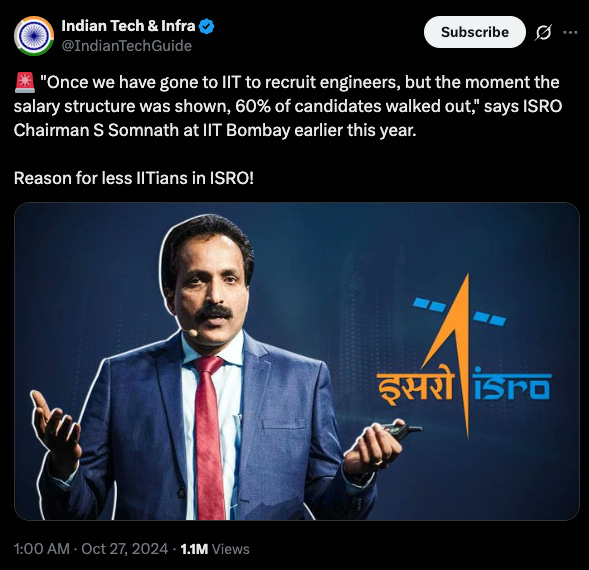Open the attached photo in full view

[297, 361]
